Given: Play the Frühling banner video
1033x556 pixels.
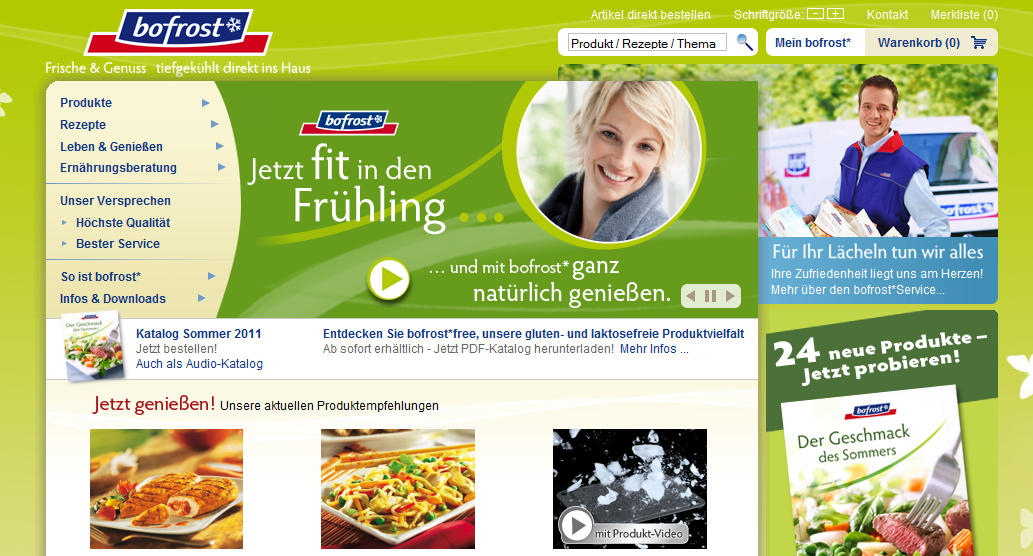Looking at the screenshot, I should 389,279.
